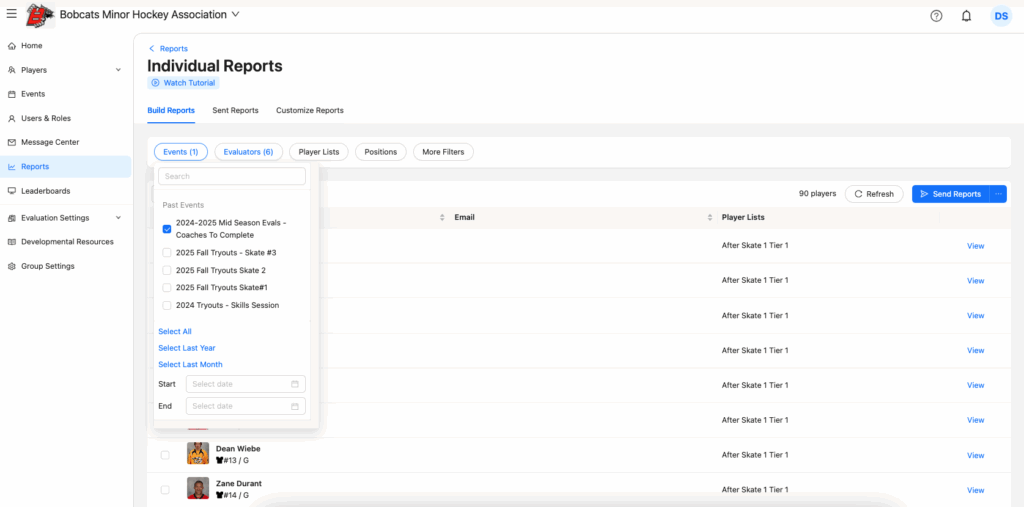This screenshot has height=507, width=1024.
Task: Select the Dean Wiebe row checkbox
Action: 165,455
